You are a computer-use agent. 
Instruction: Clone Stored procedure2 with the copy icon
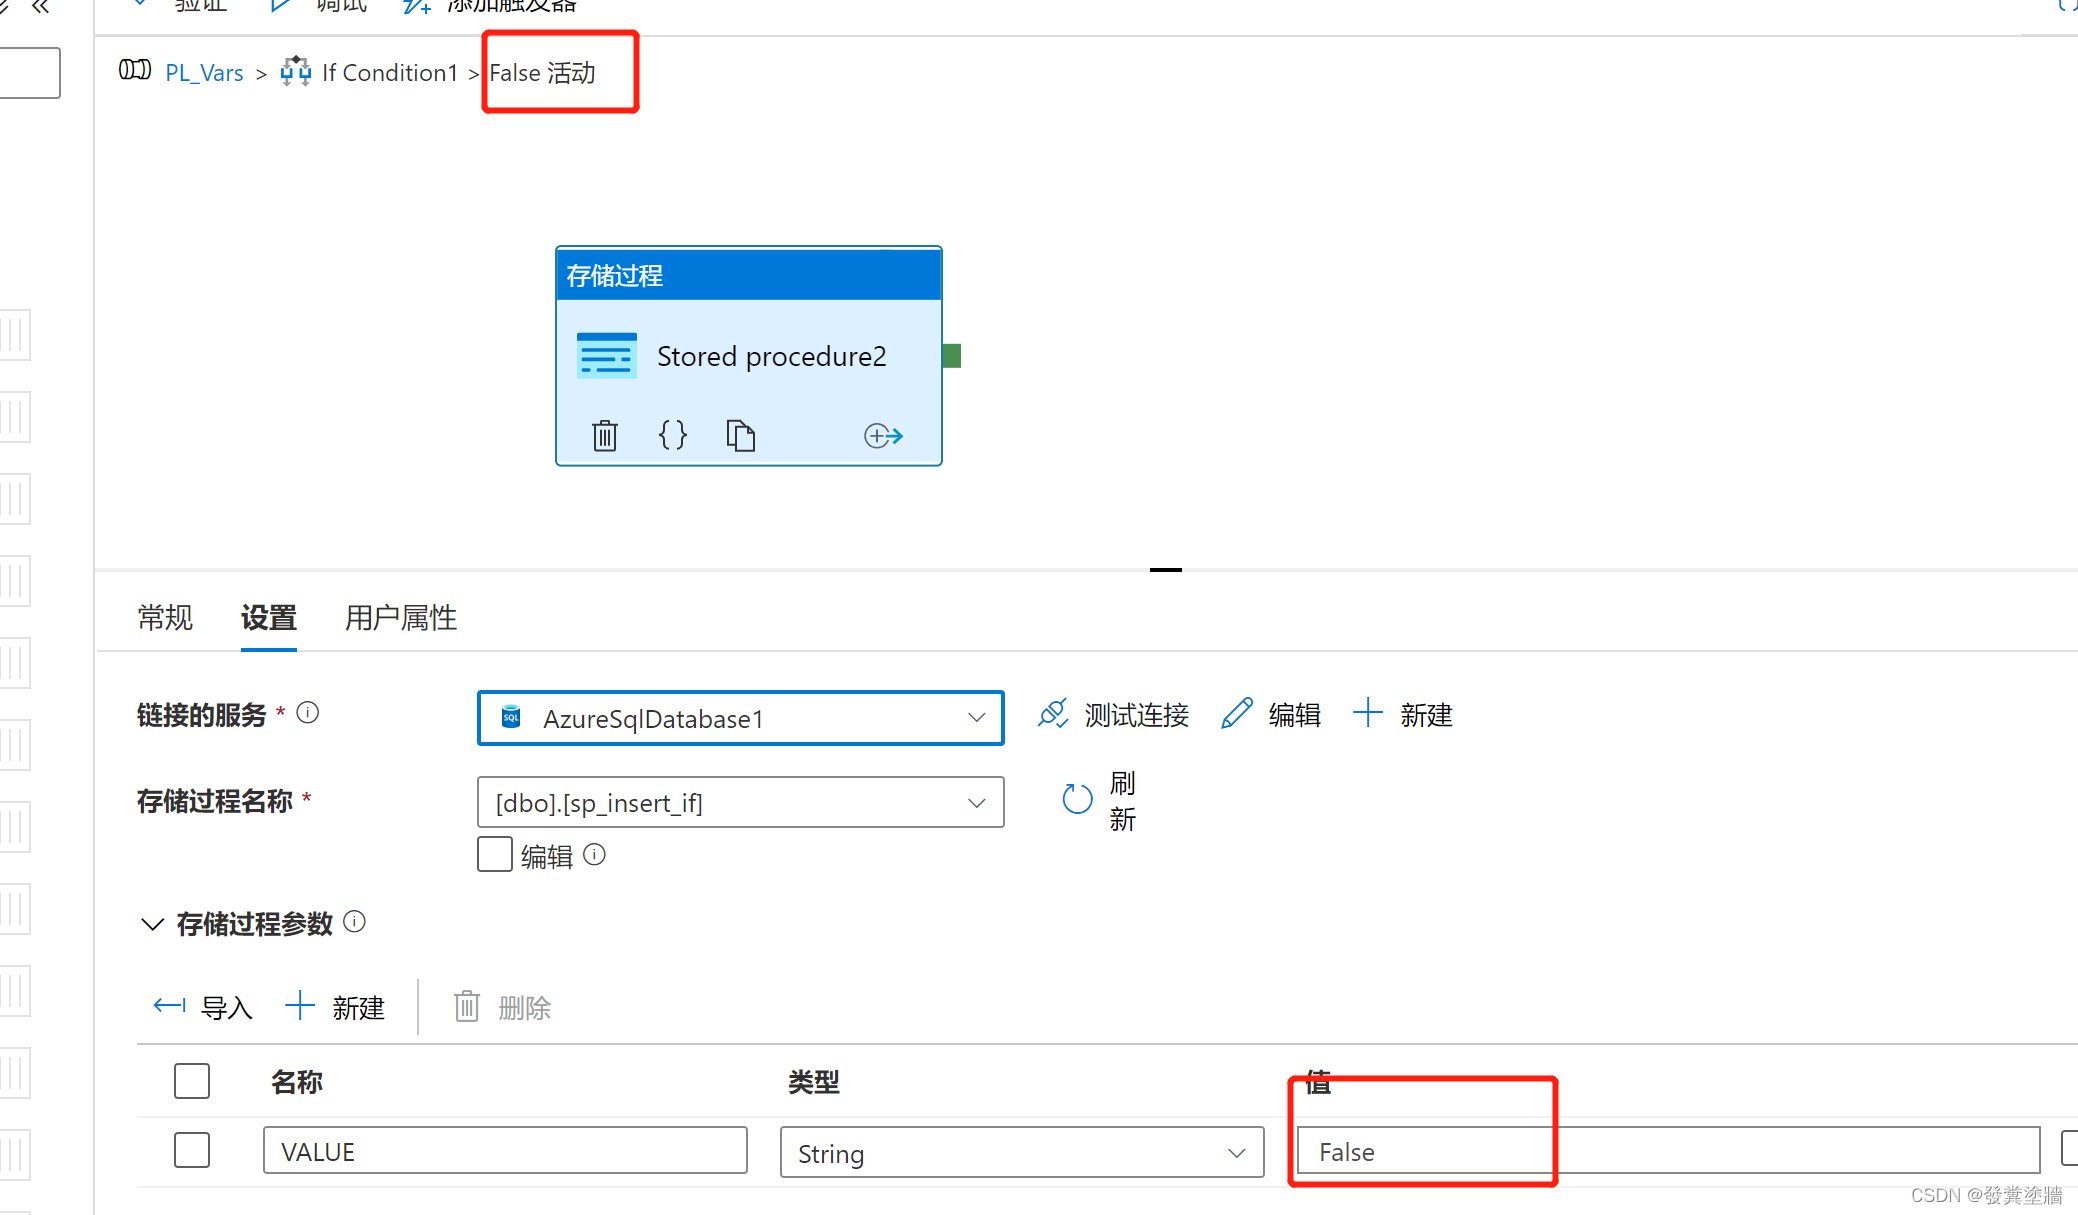click(x=740, y=435)
